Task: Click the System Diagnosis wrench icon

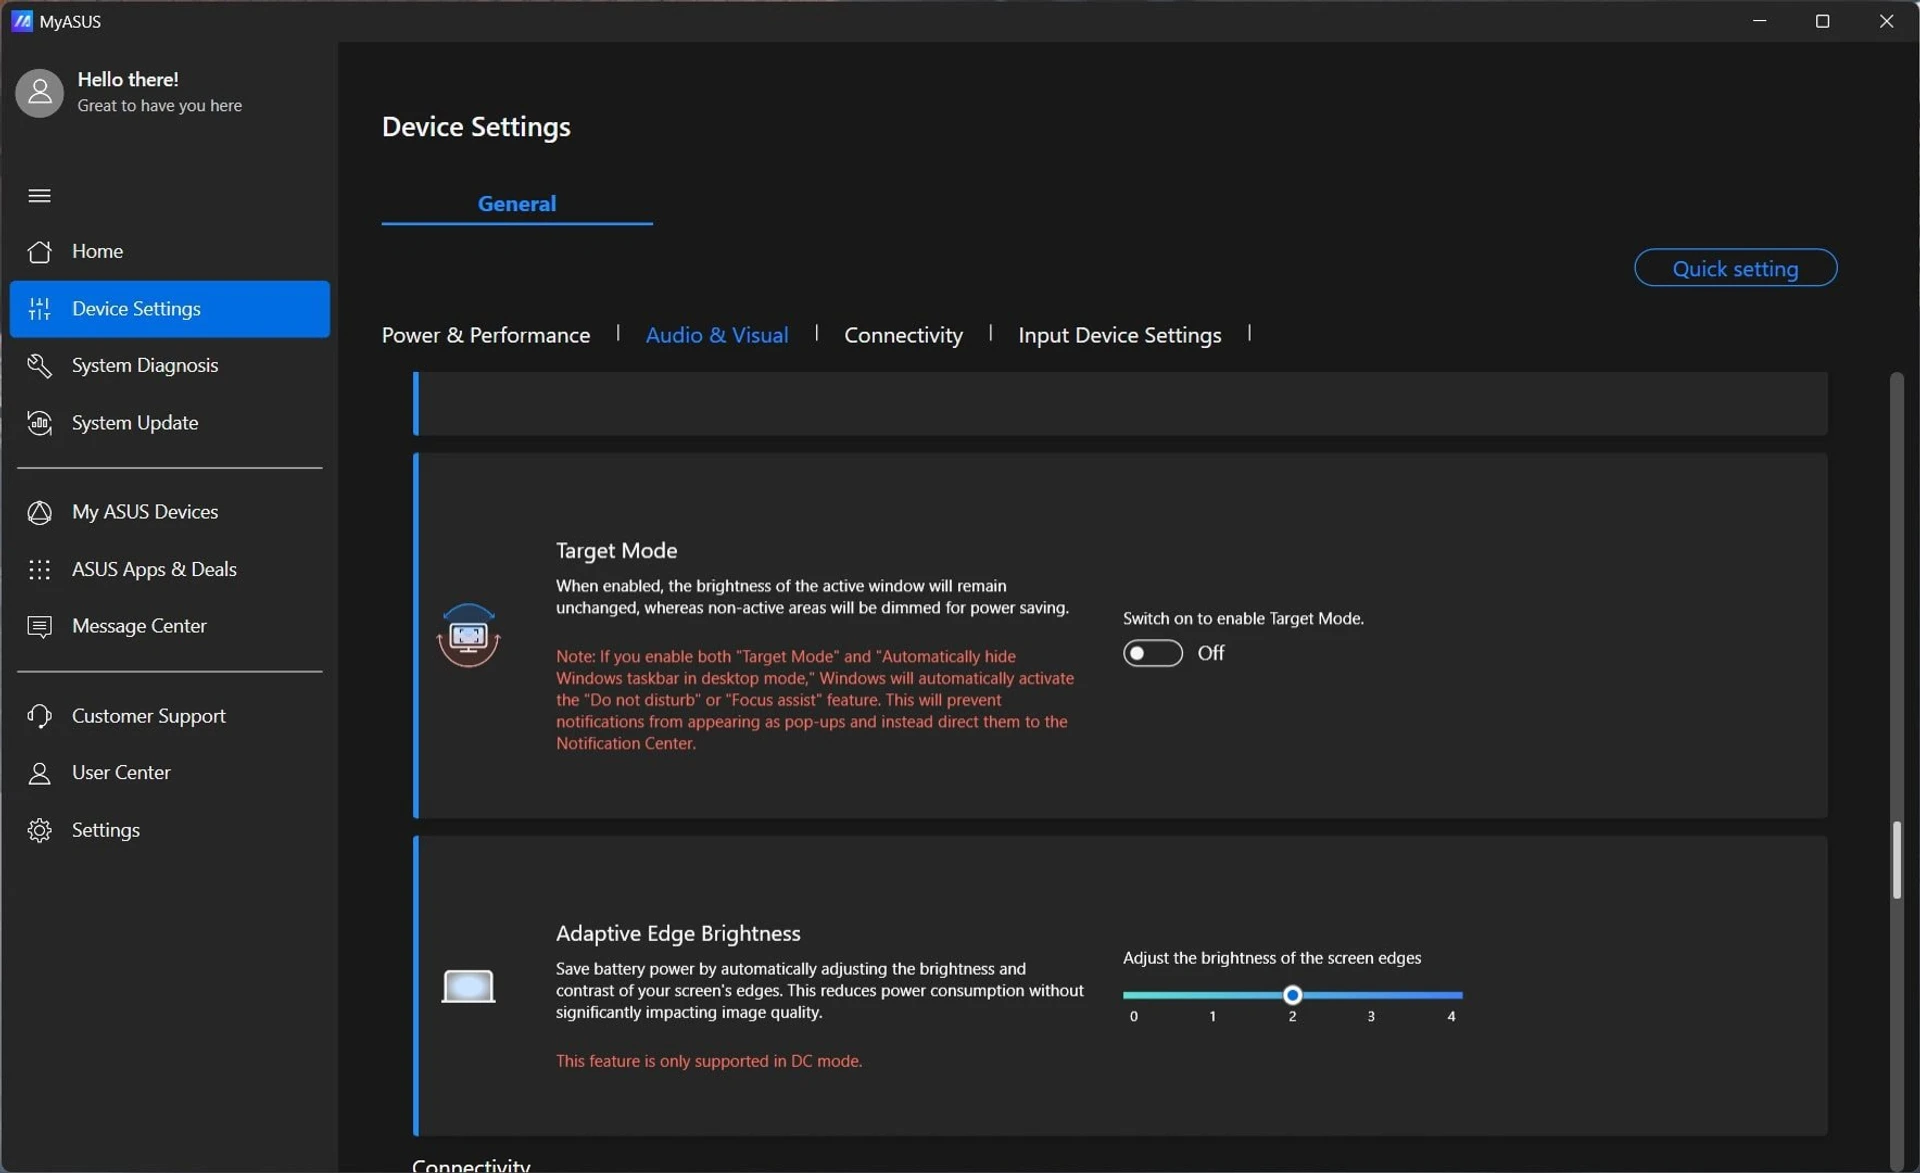Action: (39, 366)
